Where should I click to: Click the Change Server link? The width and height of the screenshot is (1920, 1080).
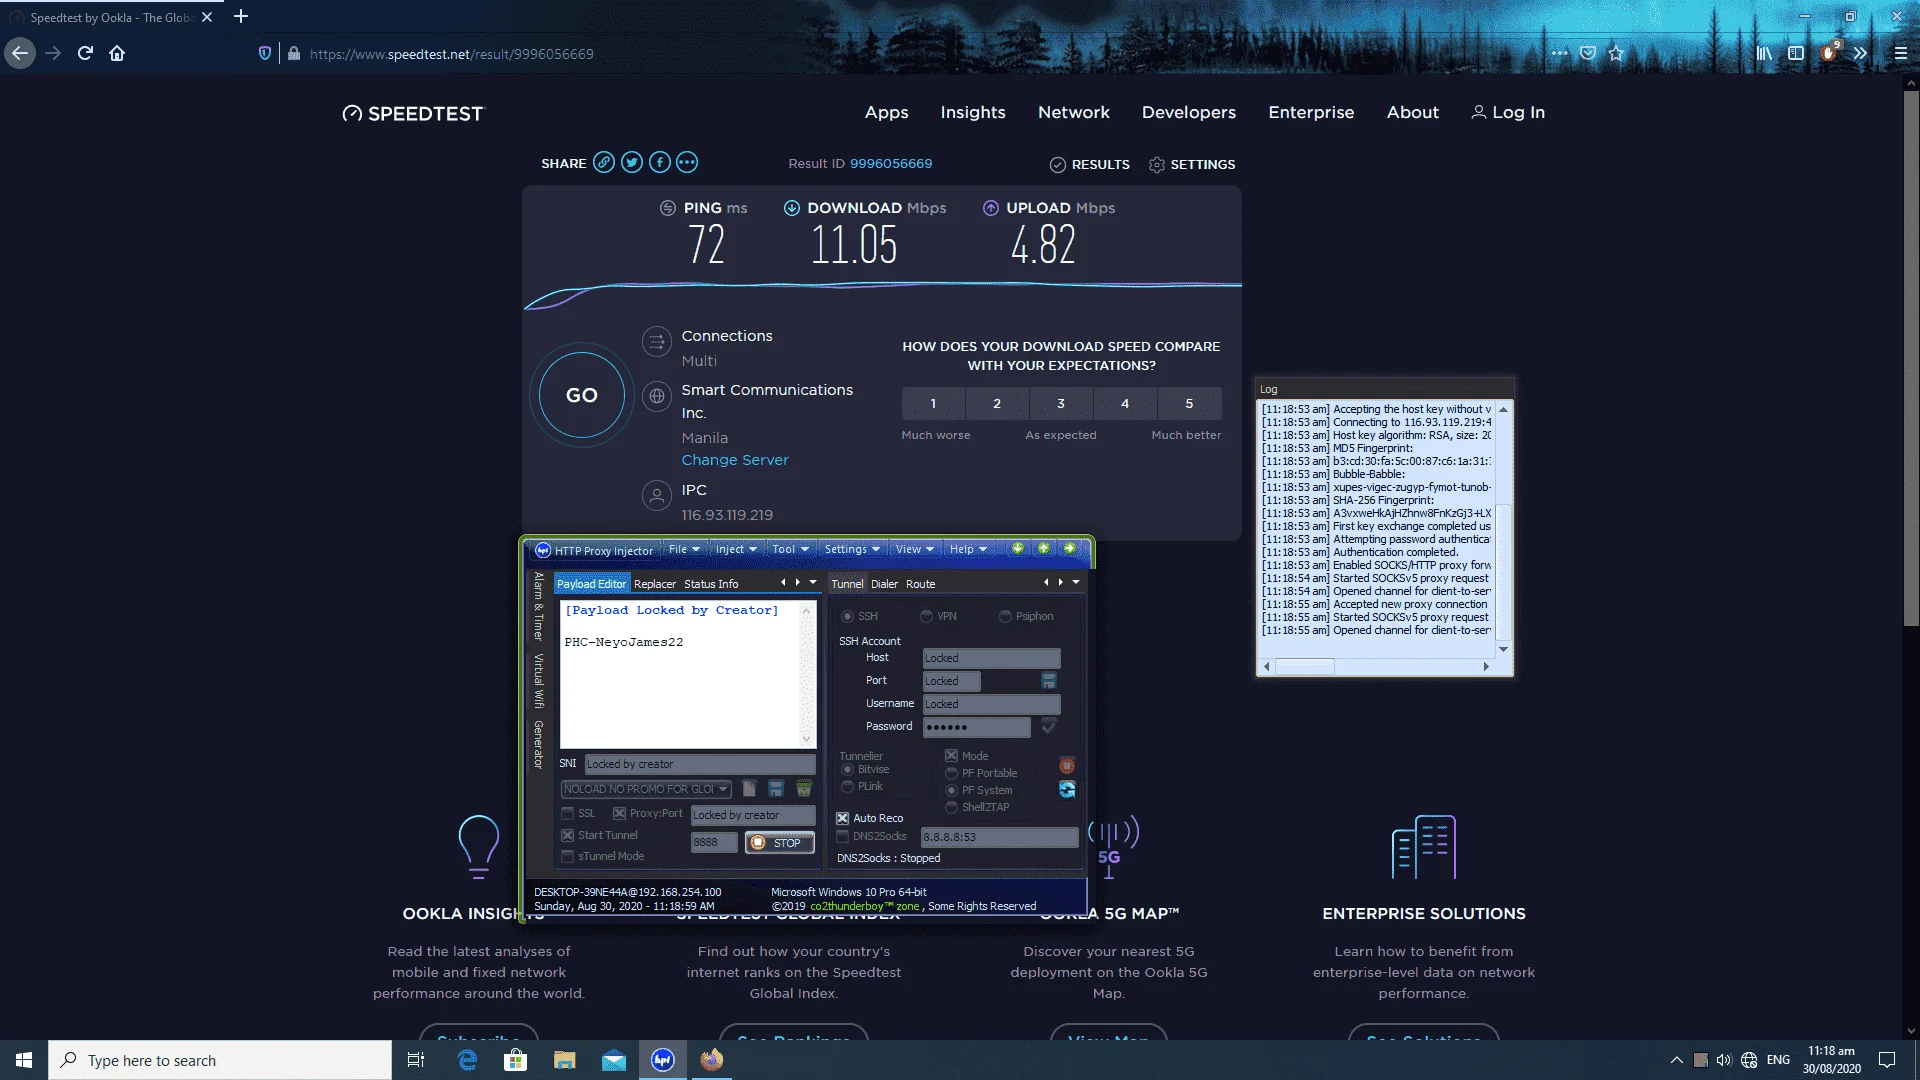[x=735, y=460]
